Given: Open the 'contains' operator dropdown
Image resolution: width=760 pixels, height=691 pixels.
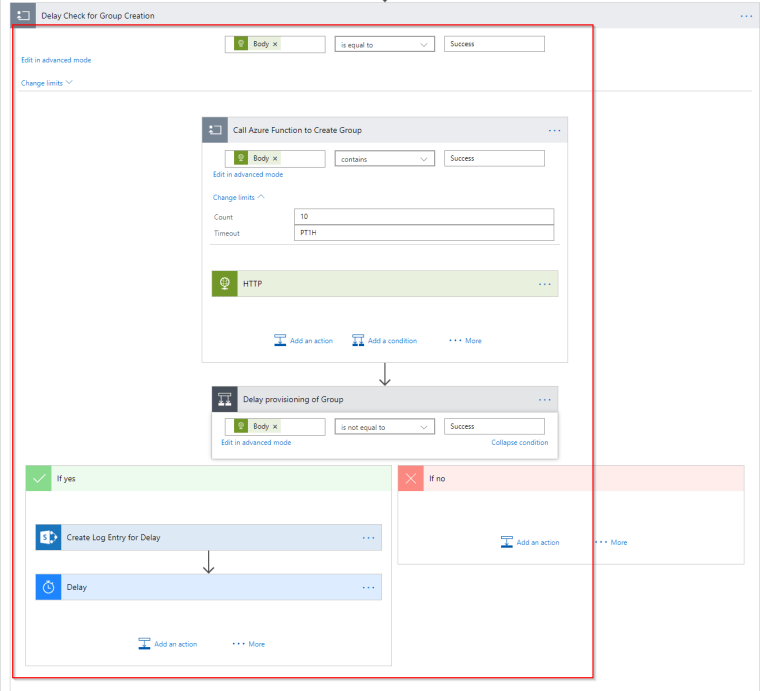Looking at the screenshot, I should (x=385, y=159).
